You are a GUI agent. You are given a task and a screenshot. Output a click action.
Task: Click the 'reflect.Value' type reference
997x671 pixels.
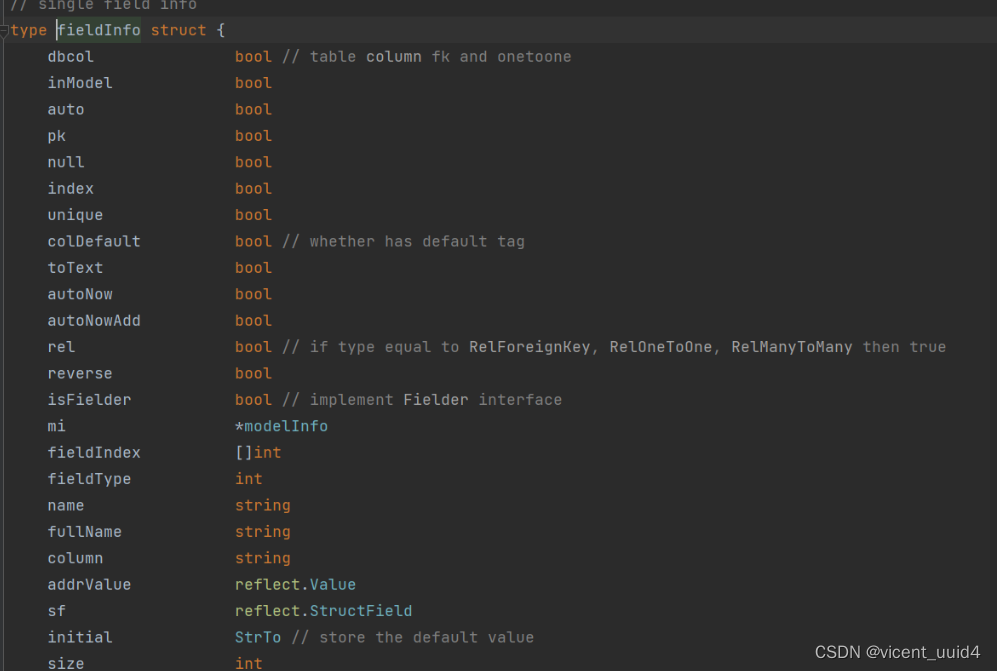(x=295, y=585)
